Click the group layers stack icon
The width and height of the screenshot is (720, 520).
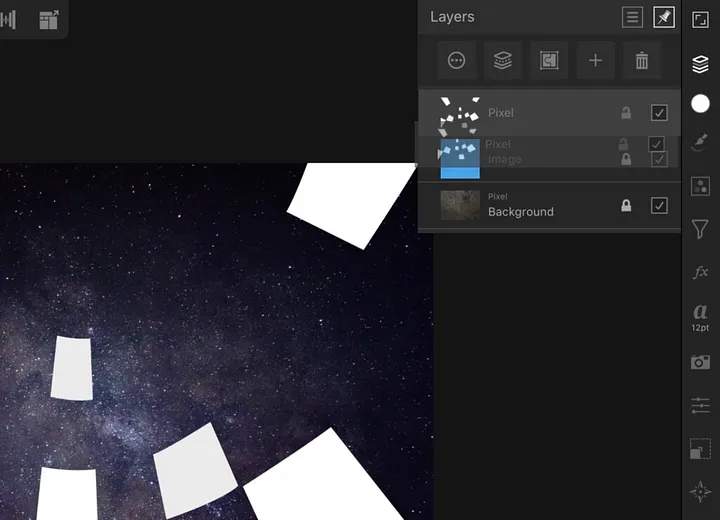(503, 60)
